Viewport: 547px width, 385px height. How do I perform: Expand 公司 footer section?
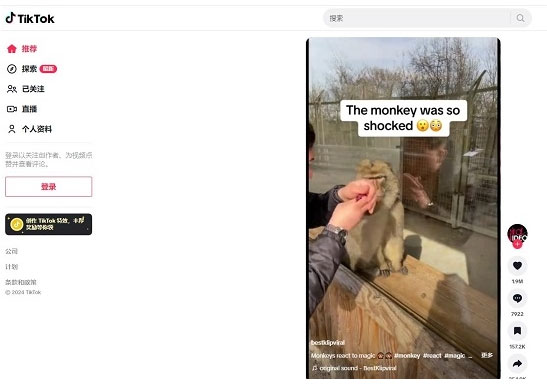tap(12, 251)
